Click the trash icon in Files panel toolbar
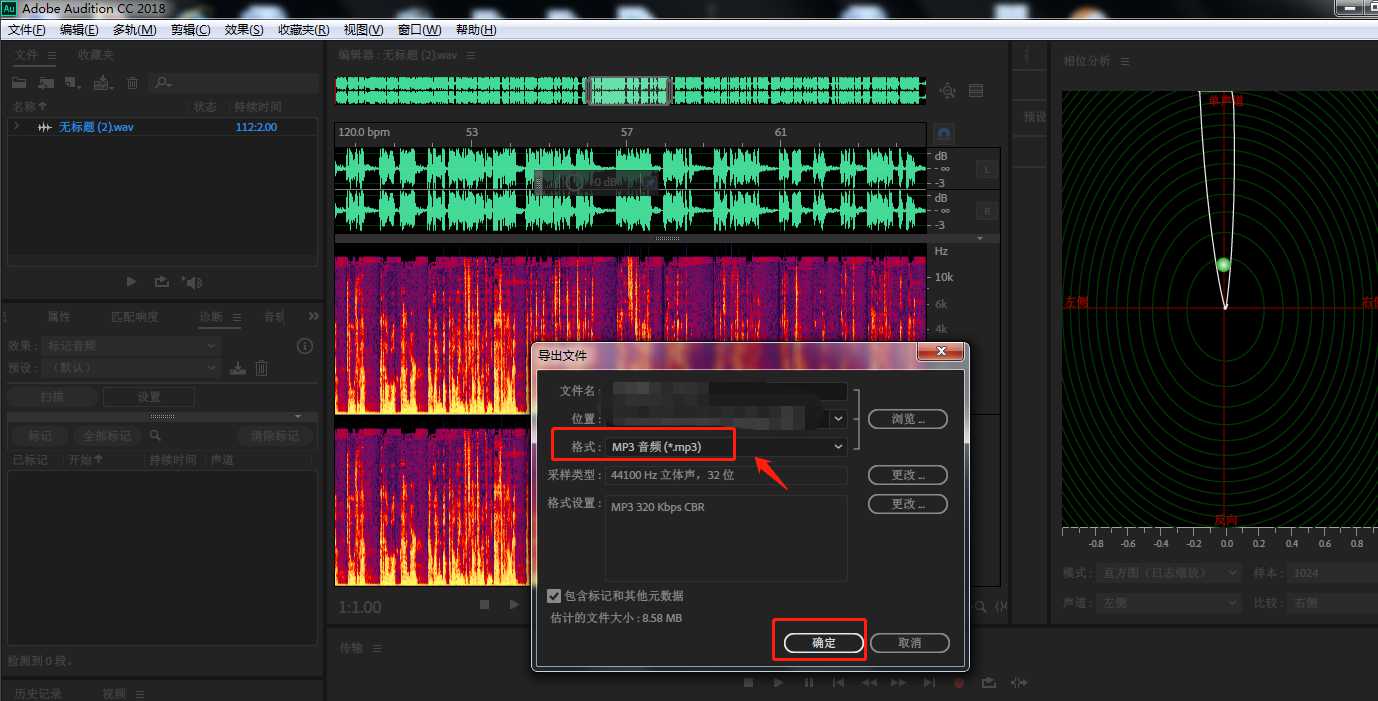 (132, 83)
